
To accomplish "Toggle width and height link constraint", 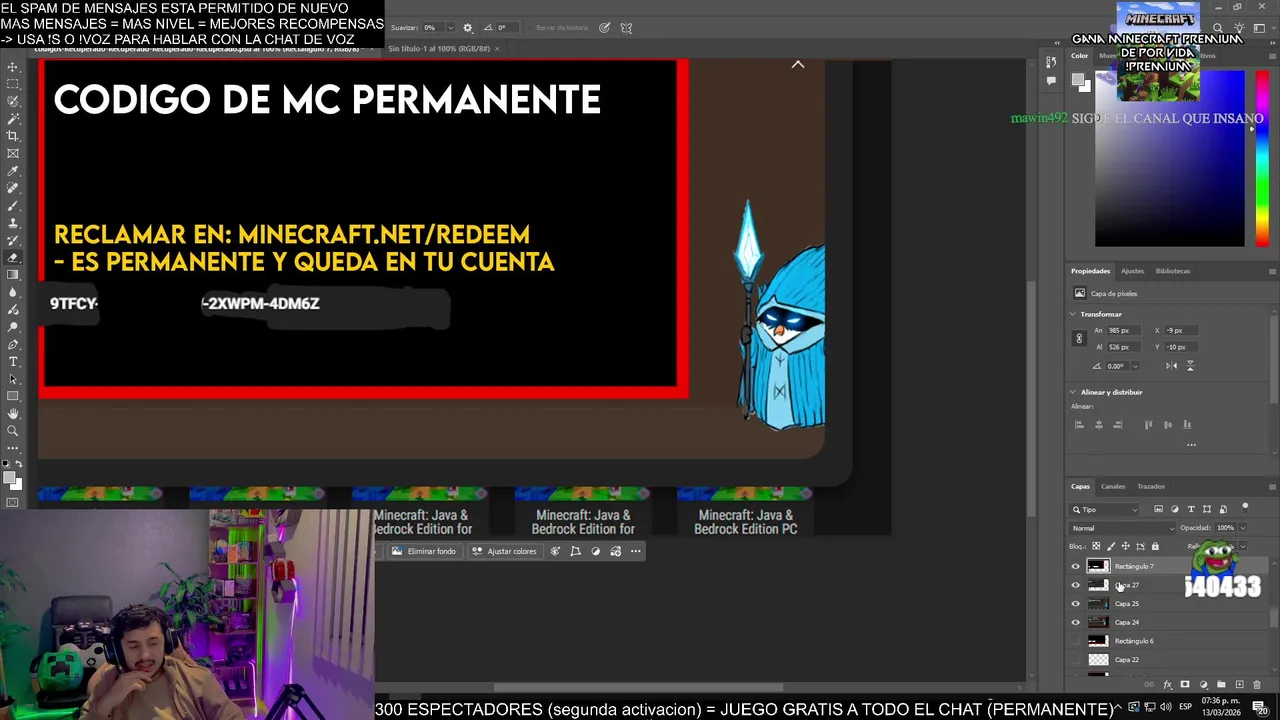I will (1079, 338).
